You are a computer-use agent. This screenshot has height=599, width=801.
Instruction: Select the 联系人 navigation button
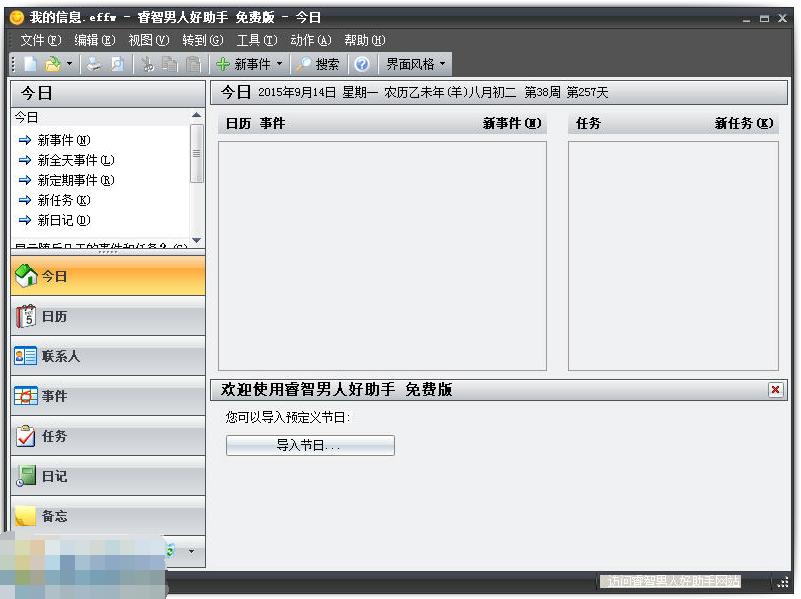108,356
